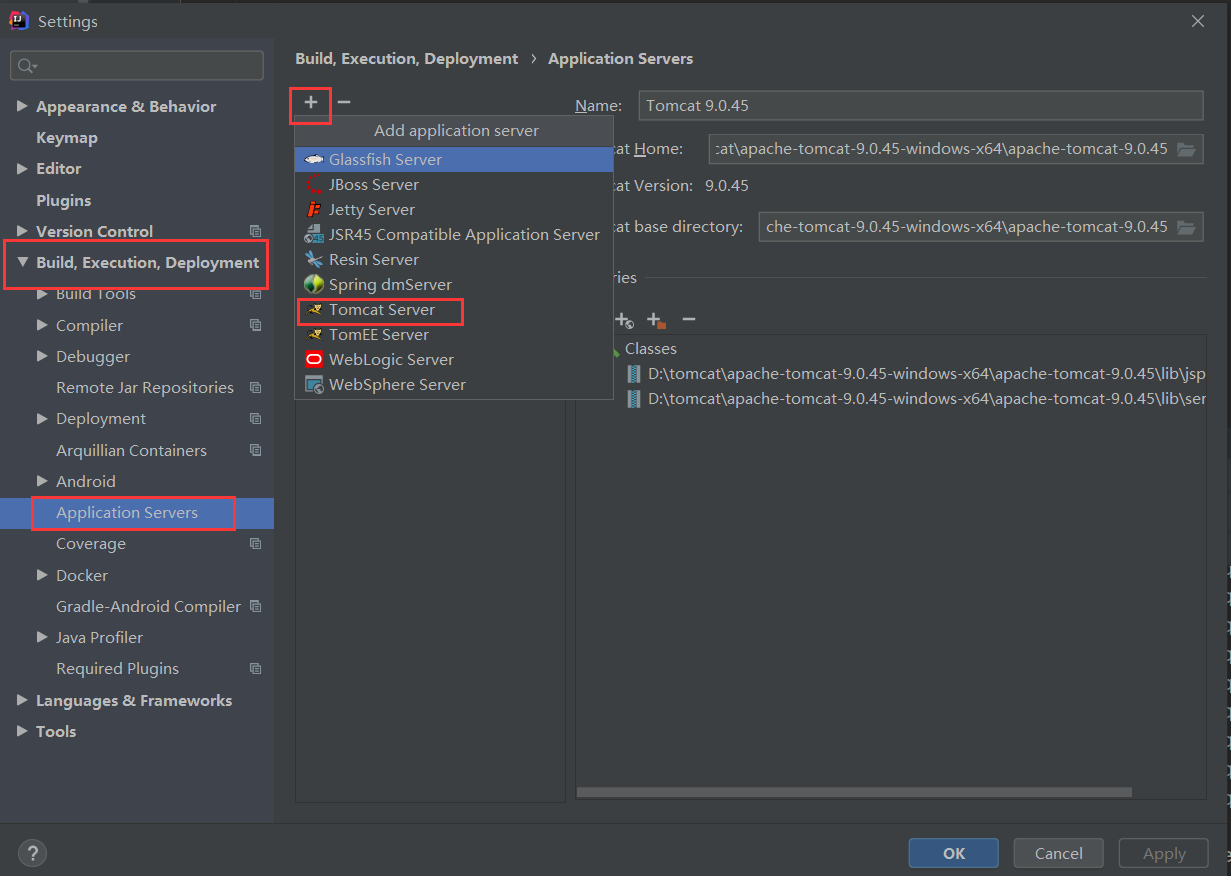Expand Version Control section arrow

click(x=22, y=231)
